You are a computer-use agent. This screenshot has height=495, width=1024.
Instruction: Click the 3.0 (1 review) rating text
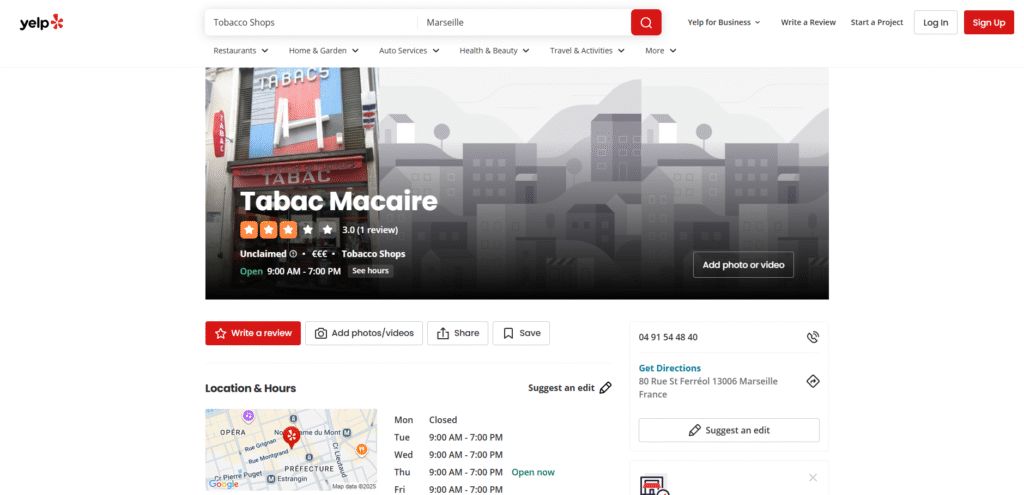[370, 230]
